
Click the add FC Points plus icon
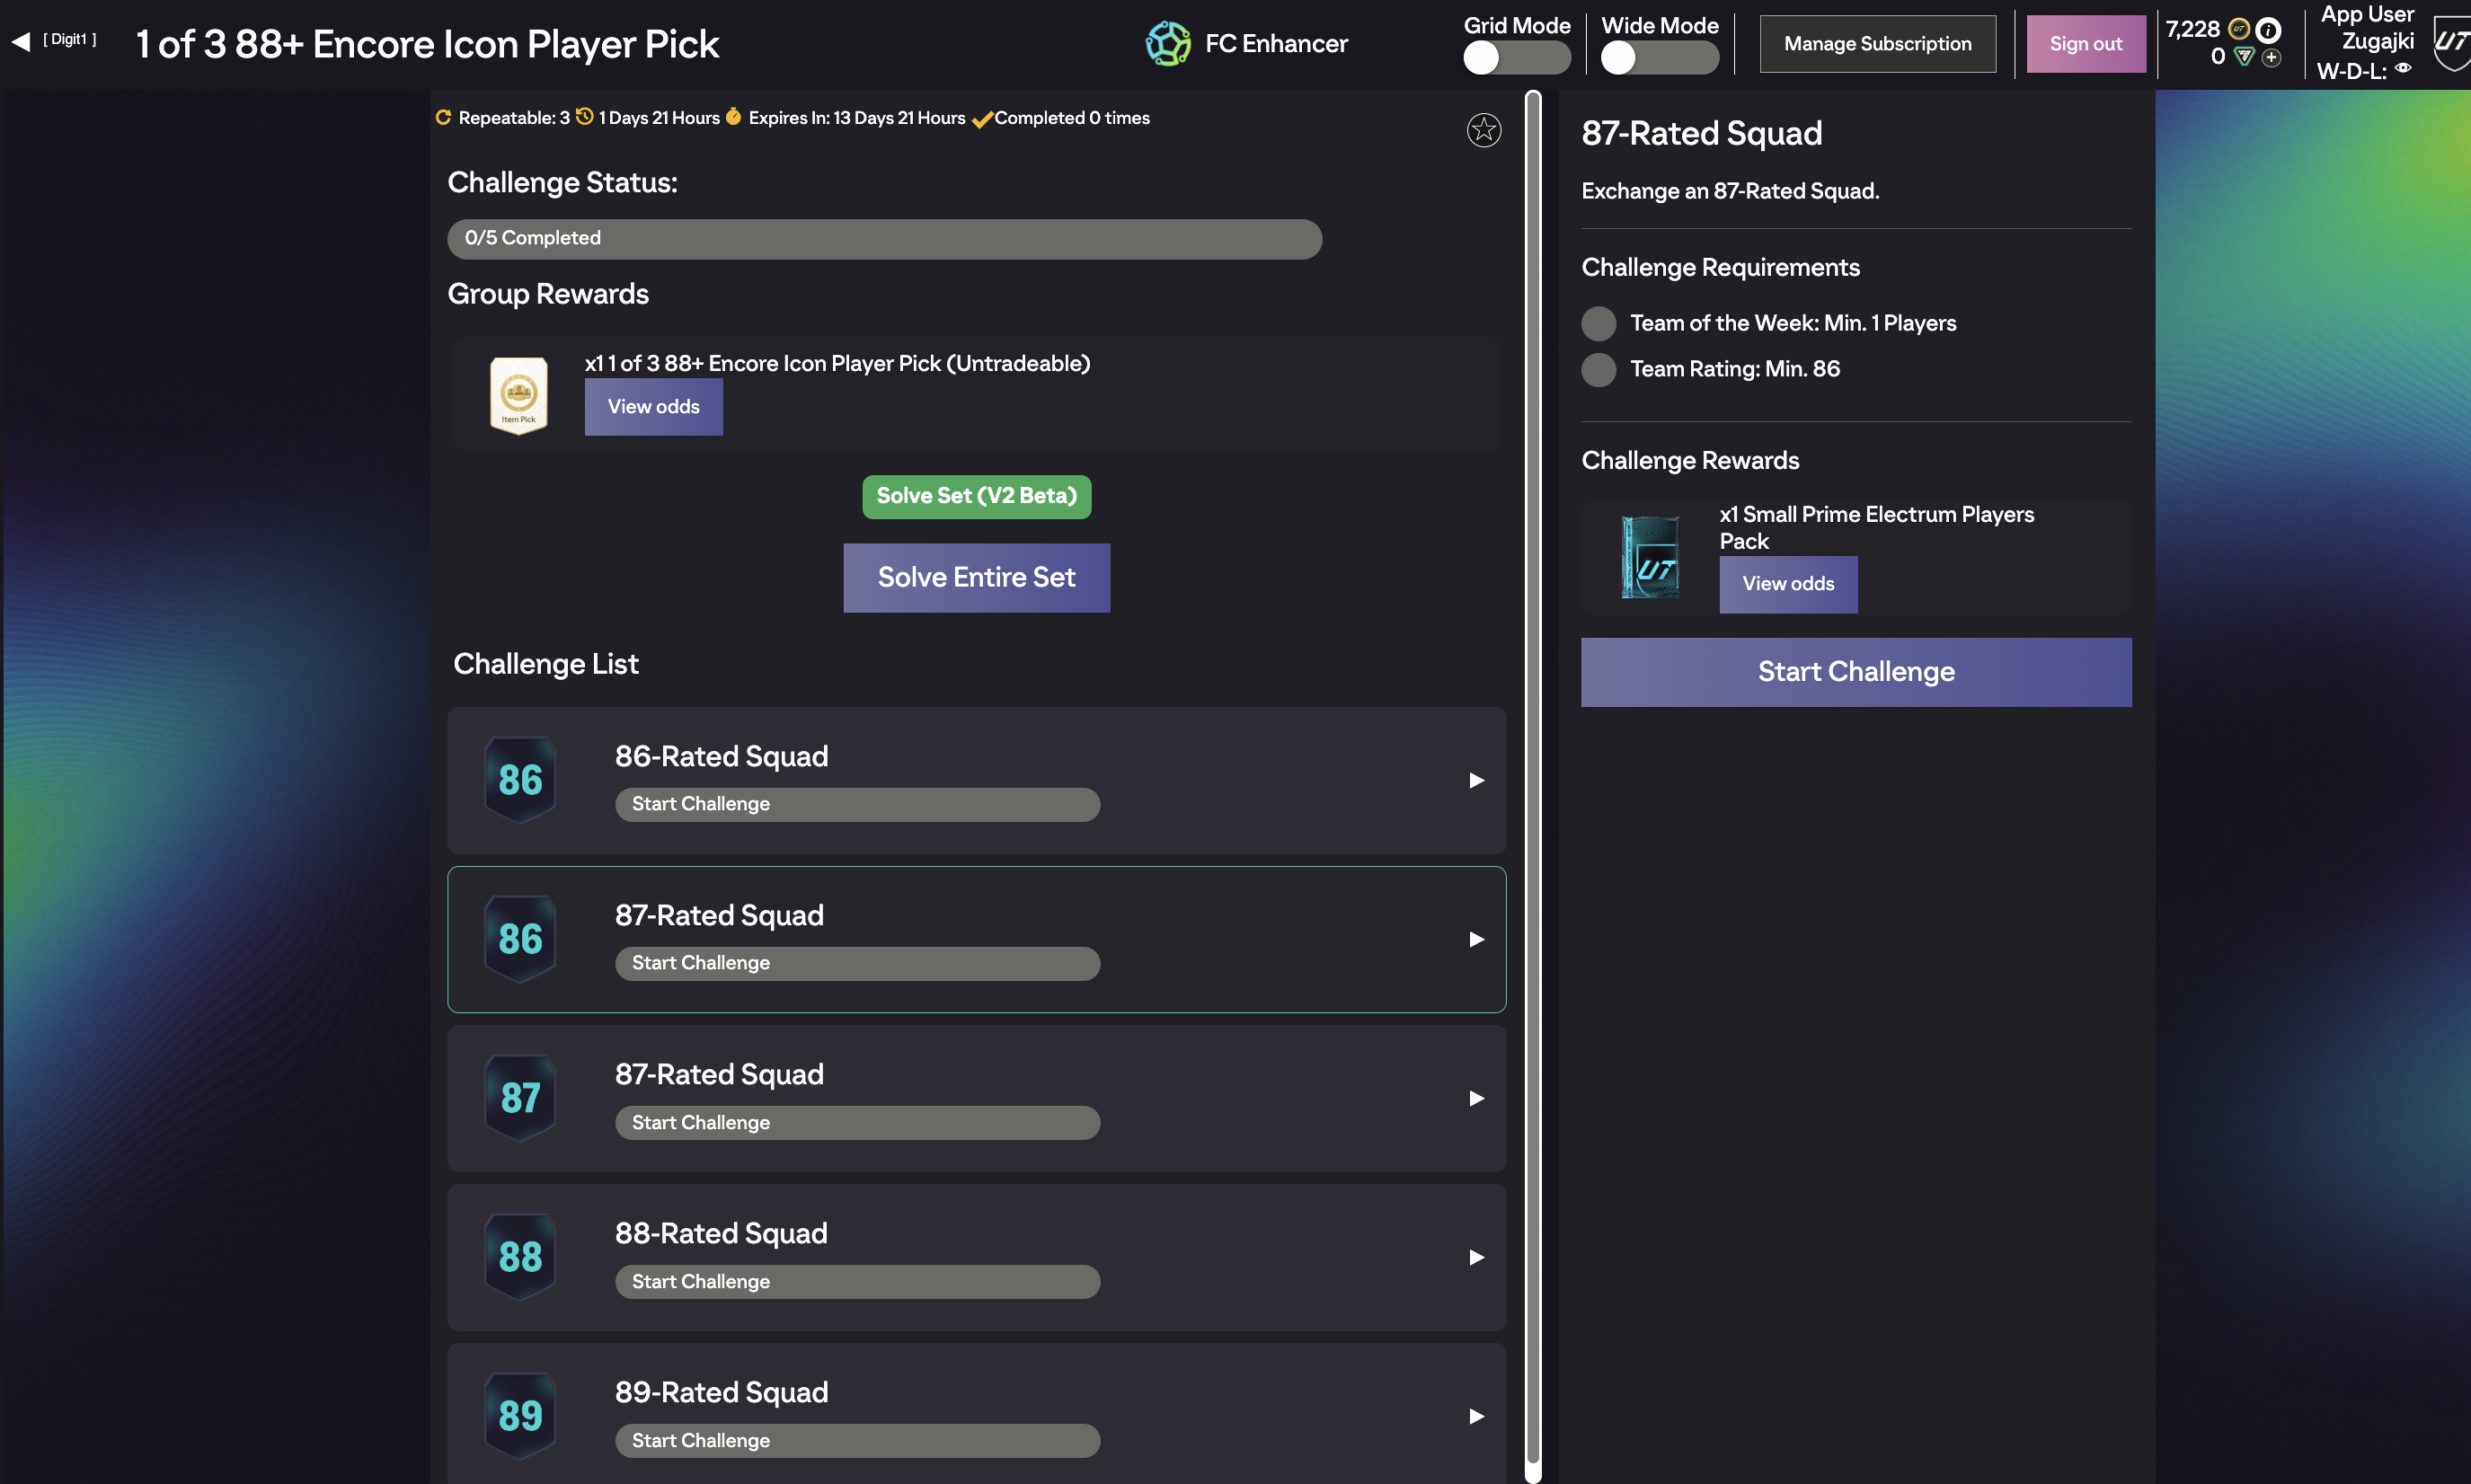[x=2272, y=58]
